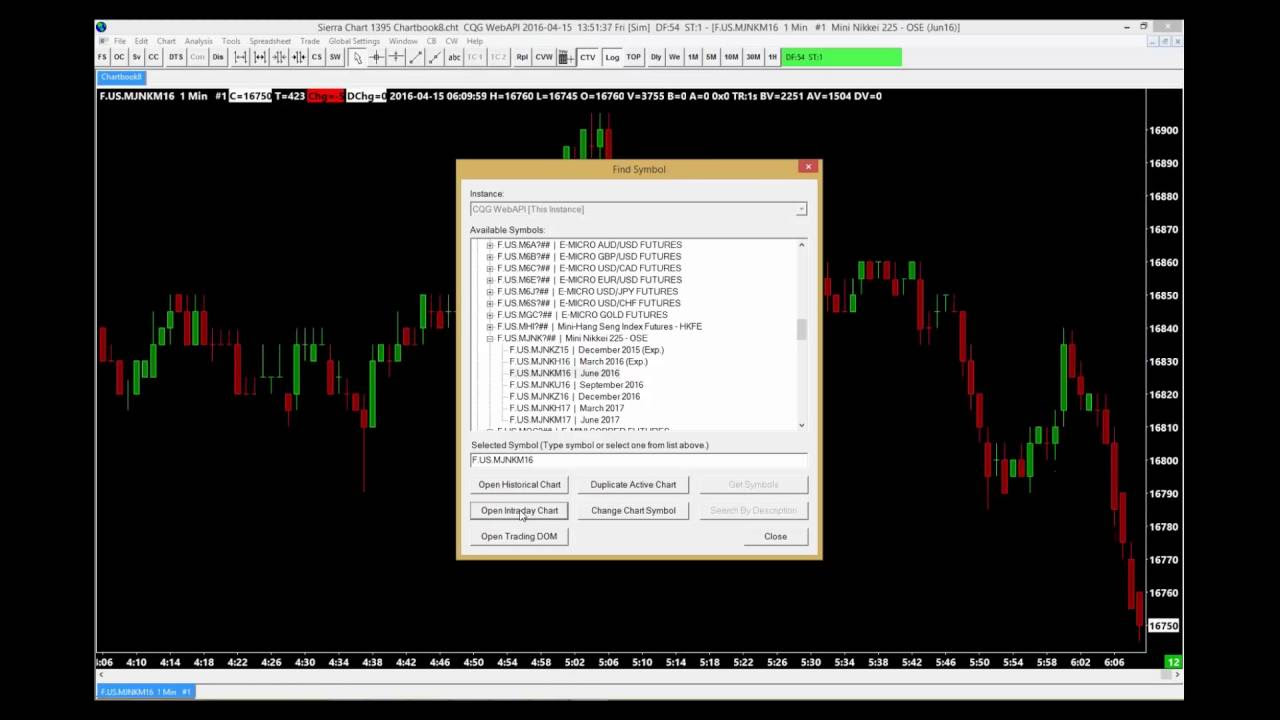Screen dimensions: 1280x720
Task: Switch chart to 1M timeframe
Action: 693,57
